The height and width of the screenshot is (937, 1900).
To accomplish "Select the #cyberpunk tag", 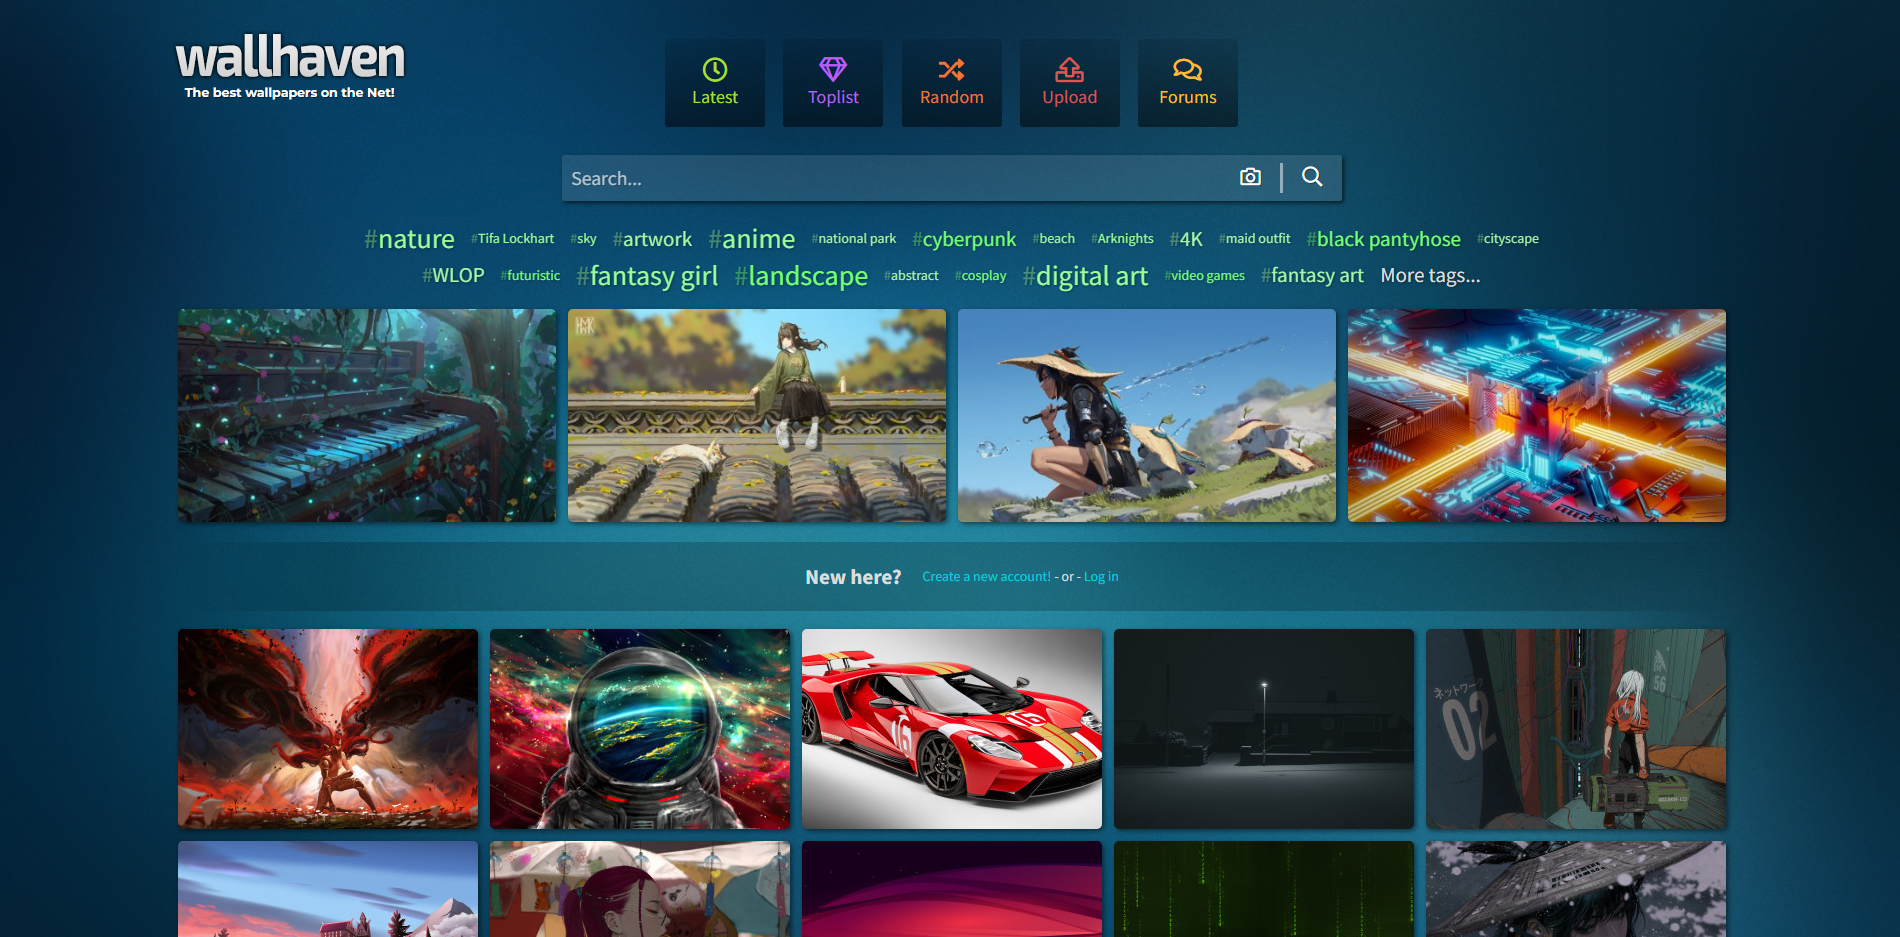I will [x=964, y=239].
